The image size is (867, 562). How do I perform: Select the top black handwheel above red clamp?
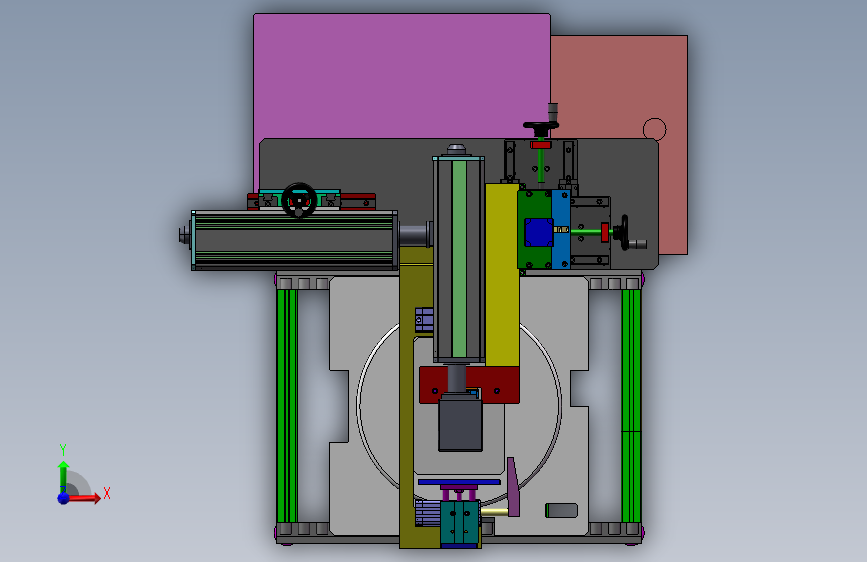tap(541, 126)
